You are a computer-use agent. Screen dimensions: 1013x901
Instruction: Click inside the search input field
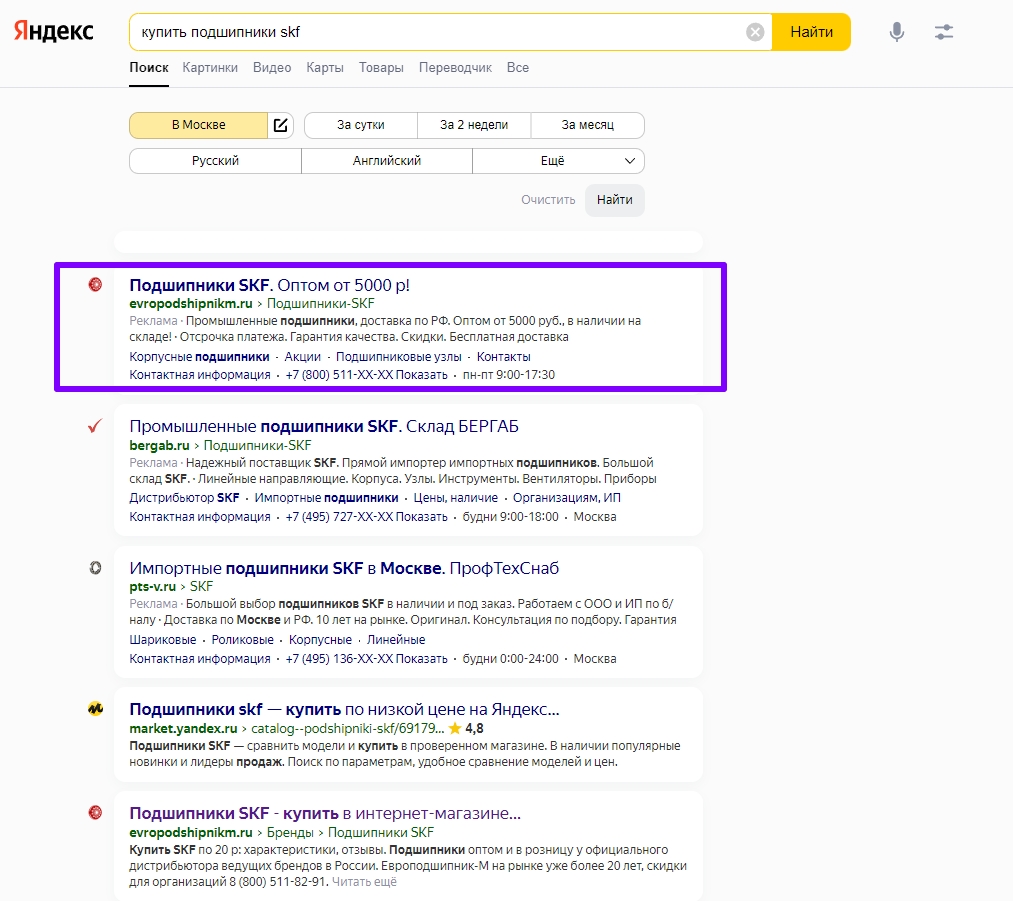point(440,32)
